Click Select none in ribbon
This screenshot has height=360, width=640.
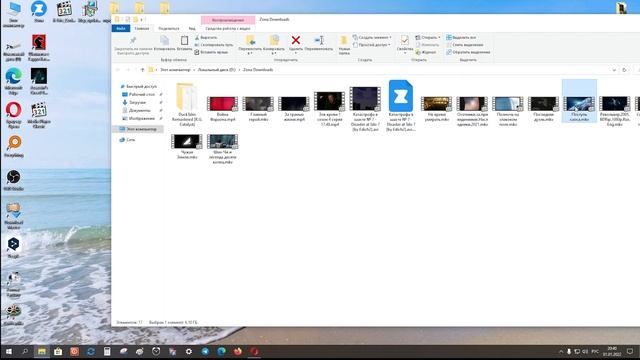point(464,45)
